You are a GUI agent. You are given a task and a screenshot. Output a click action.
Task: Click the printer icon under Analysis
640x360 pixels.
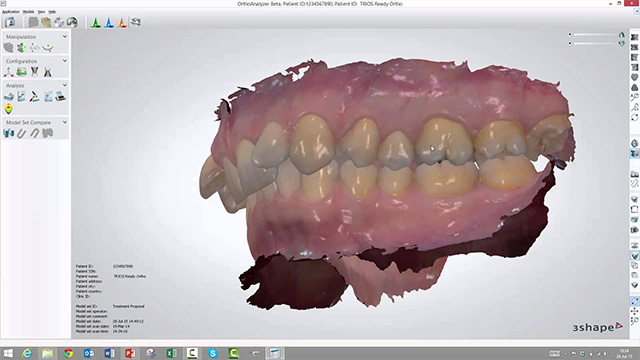[60, 97]
